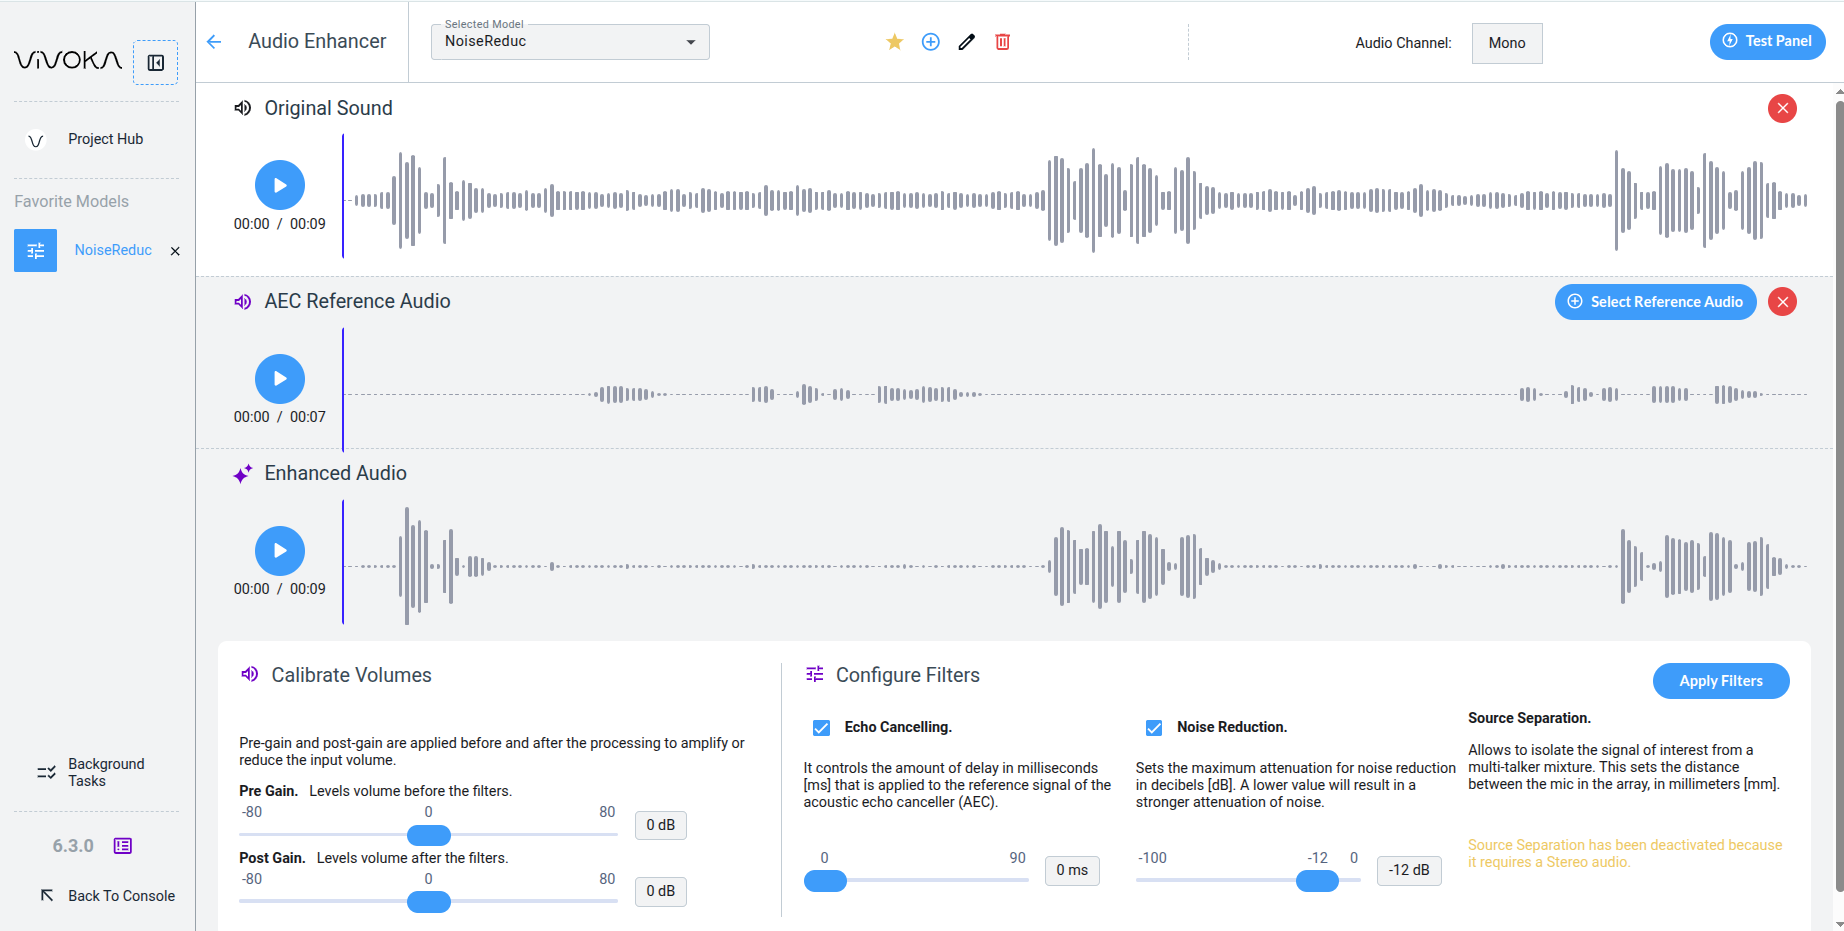This screenshot has height=931, width=1844.
Task: Click the Post Gain 0 dB field
Action: (x=661, y=891)
